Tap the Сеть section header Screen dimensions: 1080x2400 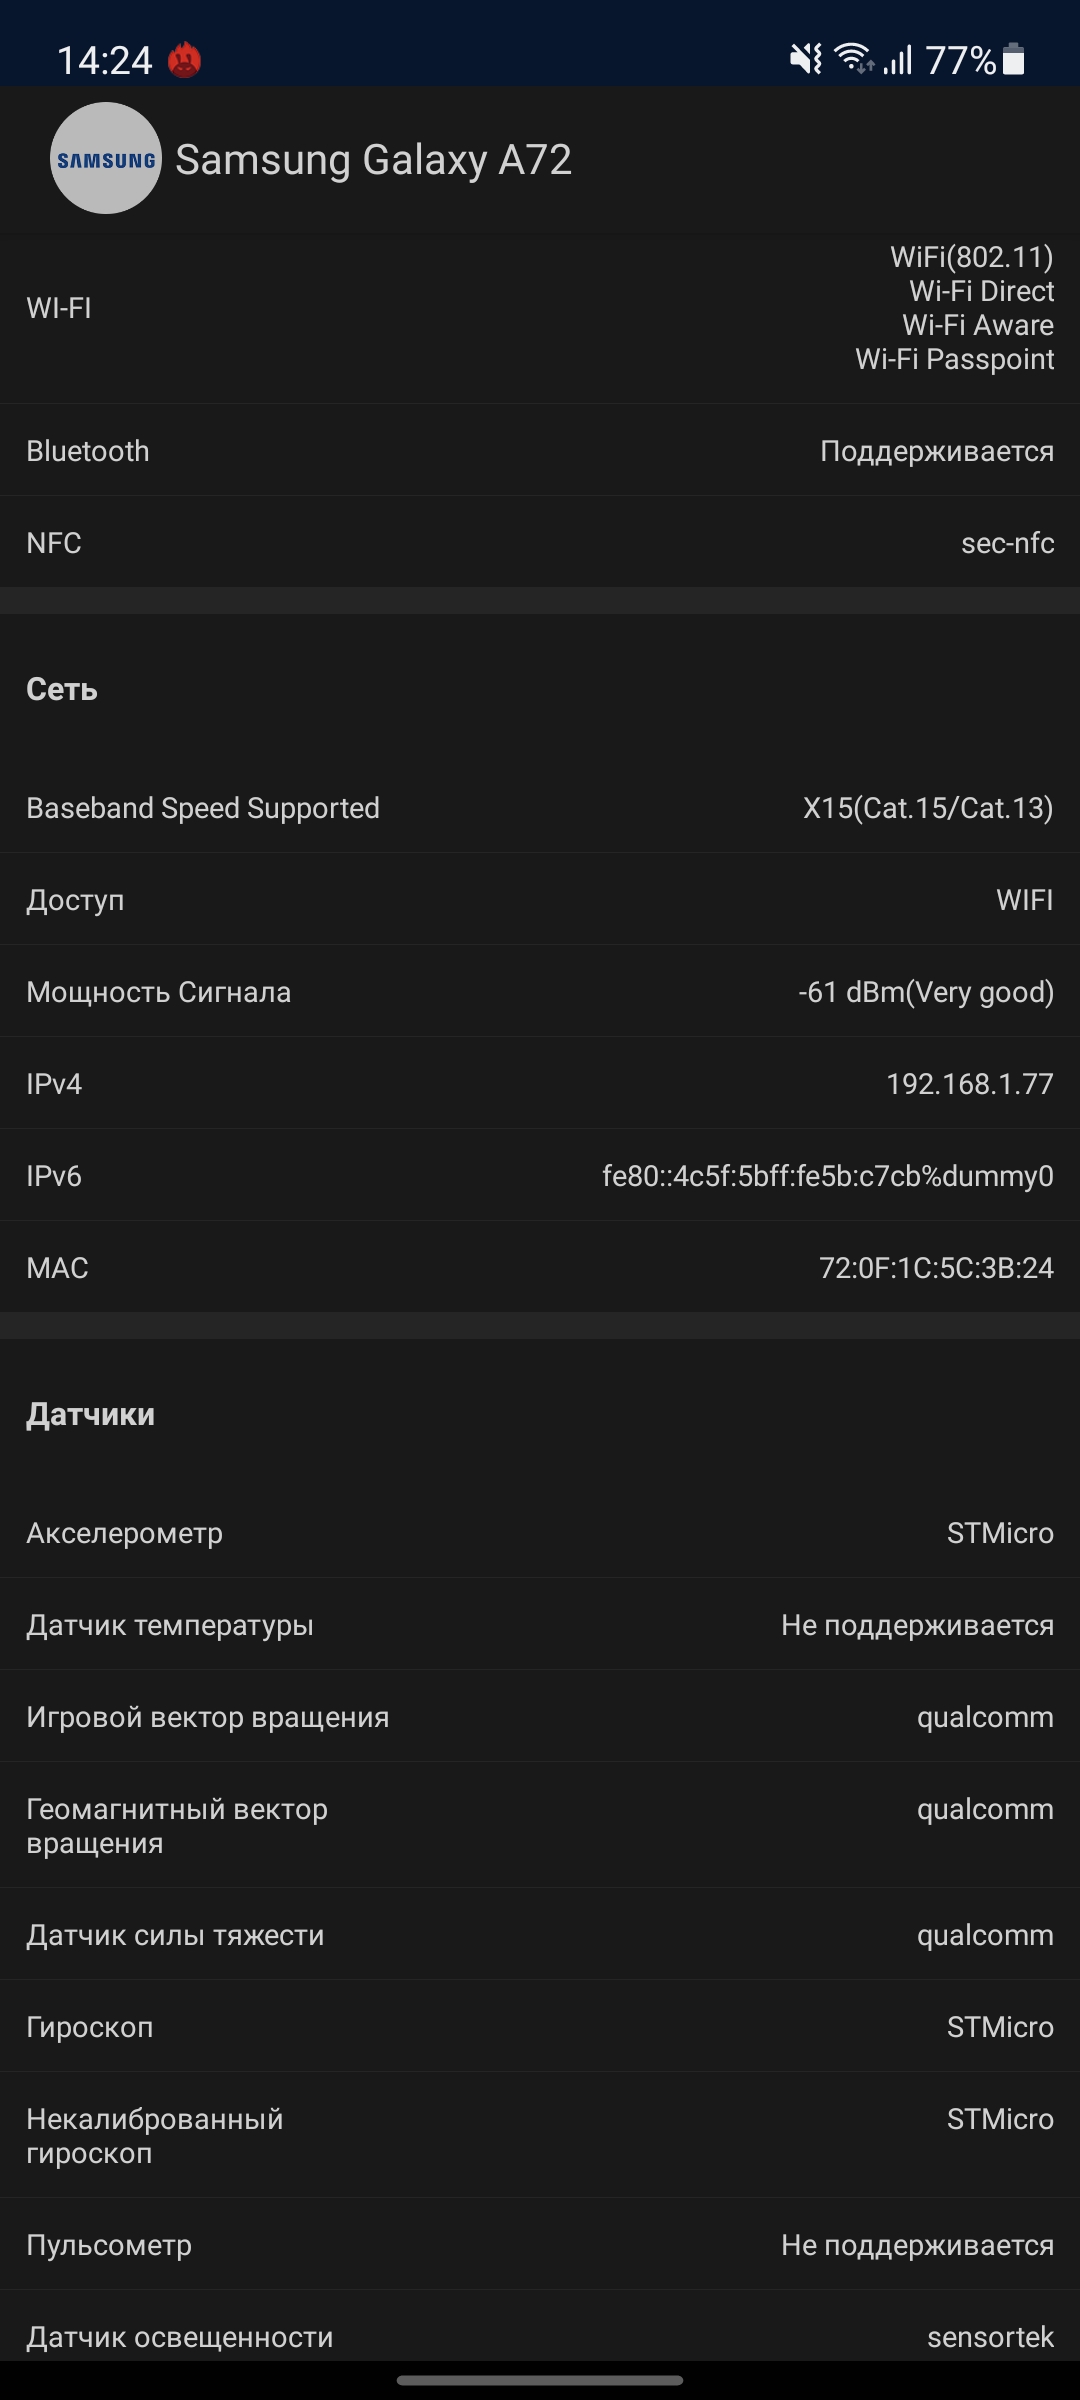tap(62, 689)
